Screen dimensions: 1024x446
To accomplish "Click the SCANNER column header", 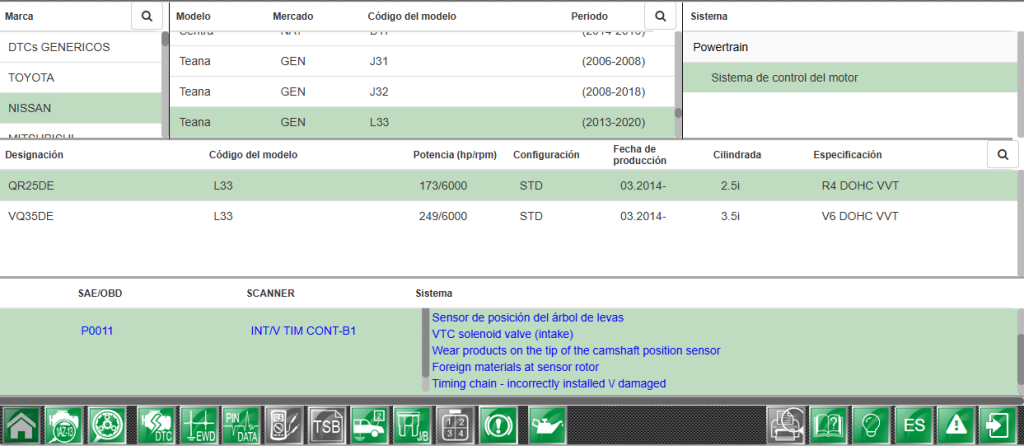I will coord(270,293).
